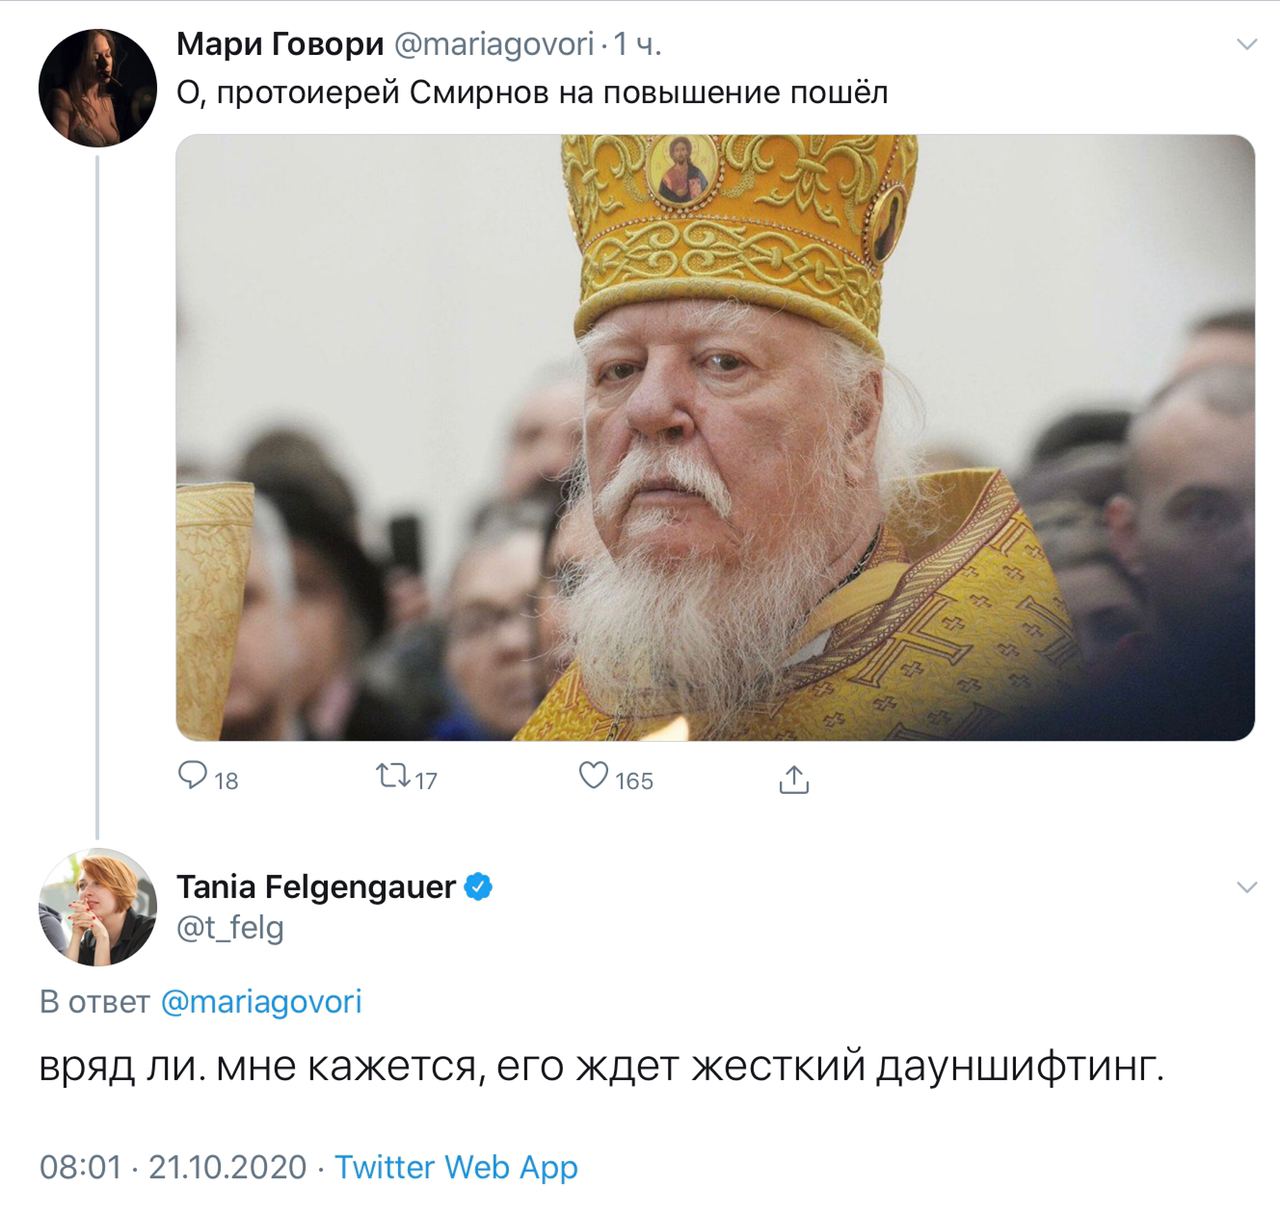Image resolution: width=1280 pixels, height=1214 pixels.
Task: Click the top tweet text about протоиерей Смирнов
Action: (x=532, y=93)
